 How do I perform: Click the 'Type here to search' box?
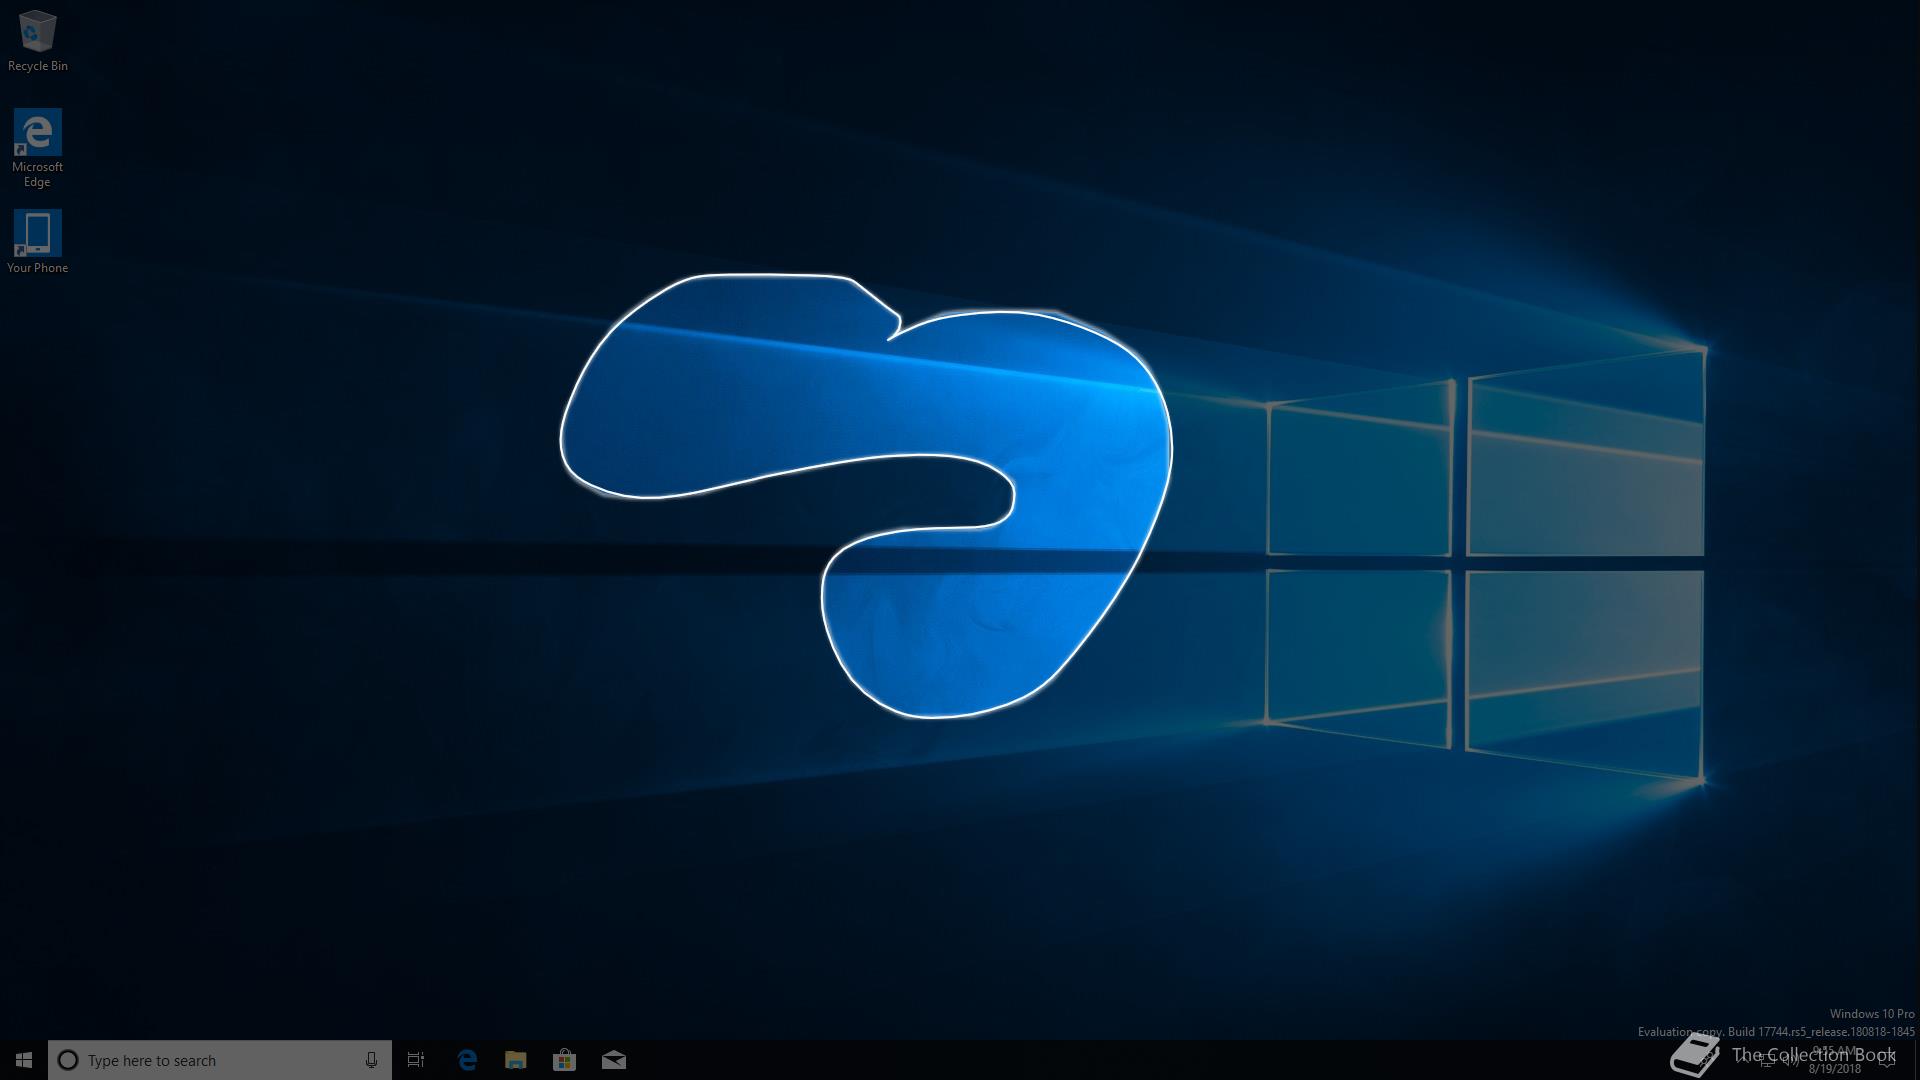point(220,1060)
